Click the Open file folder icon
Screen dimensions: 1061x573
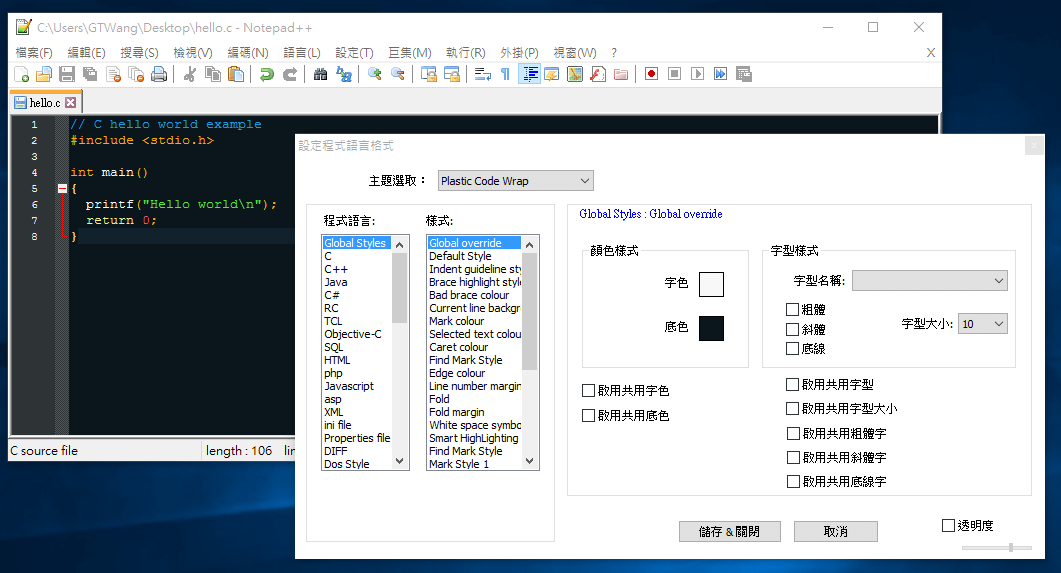44,74
